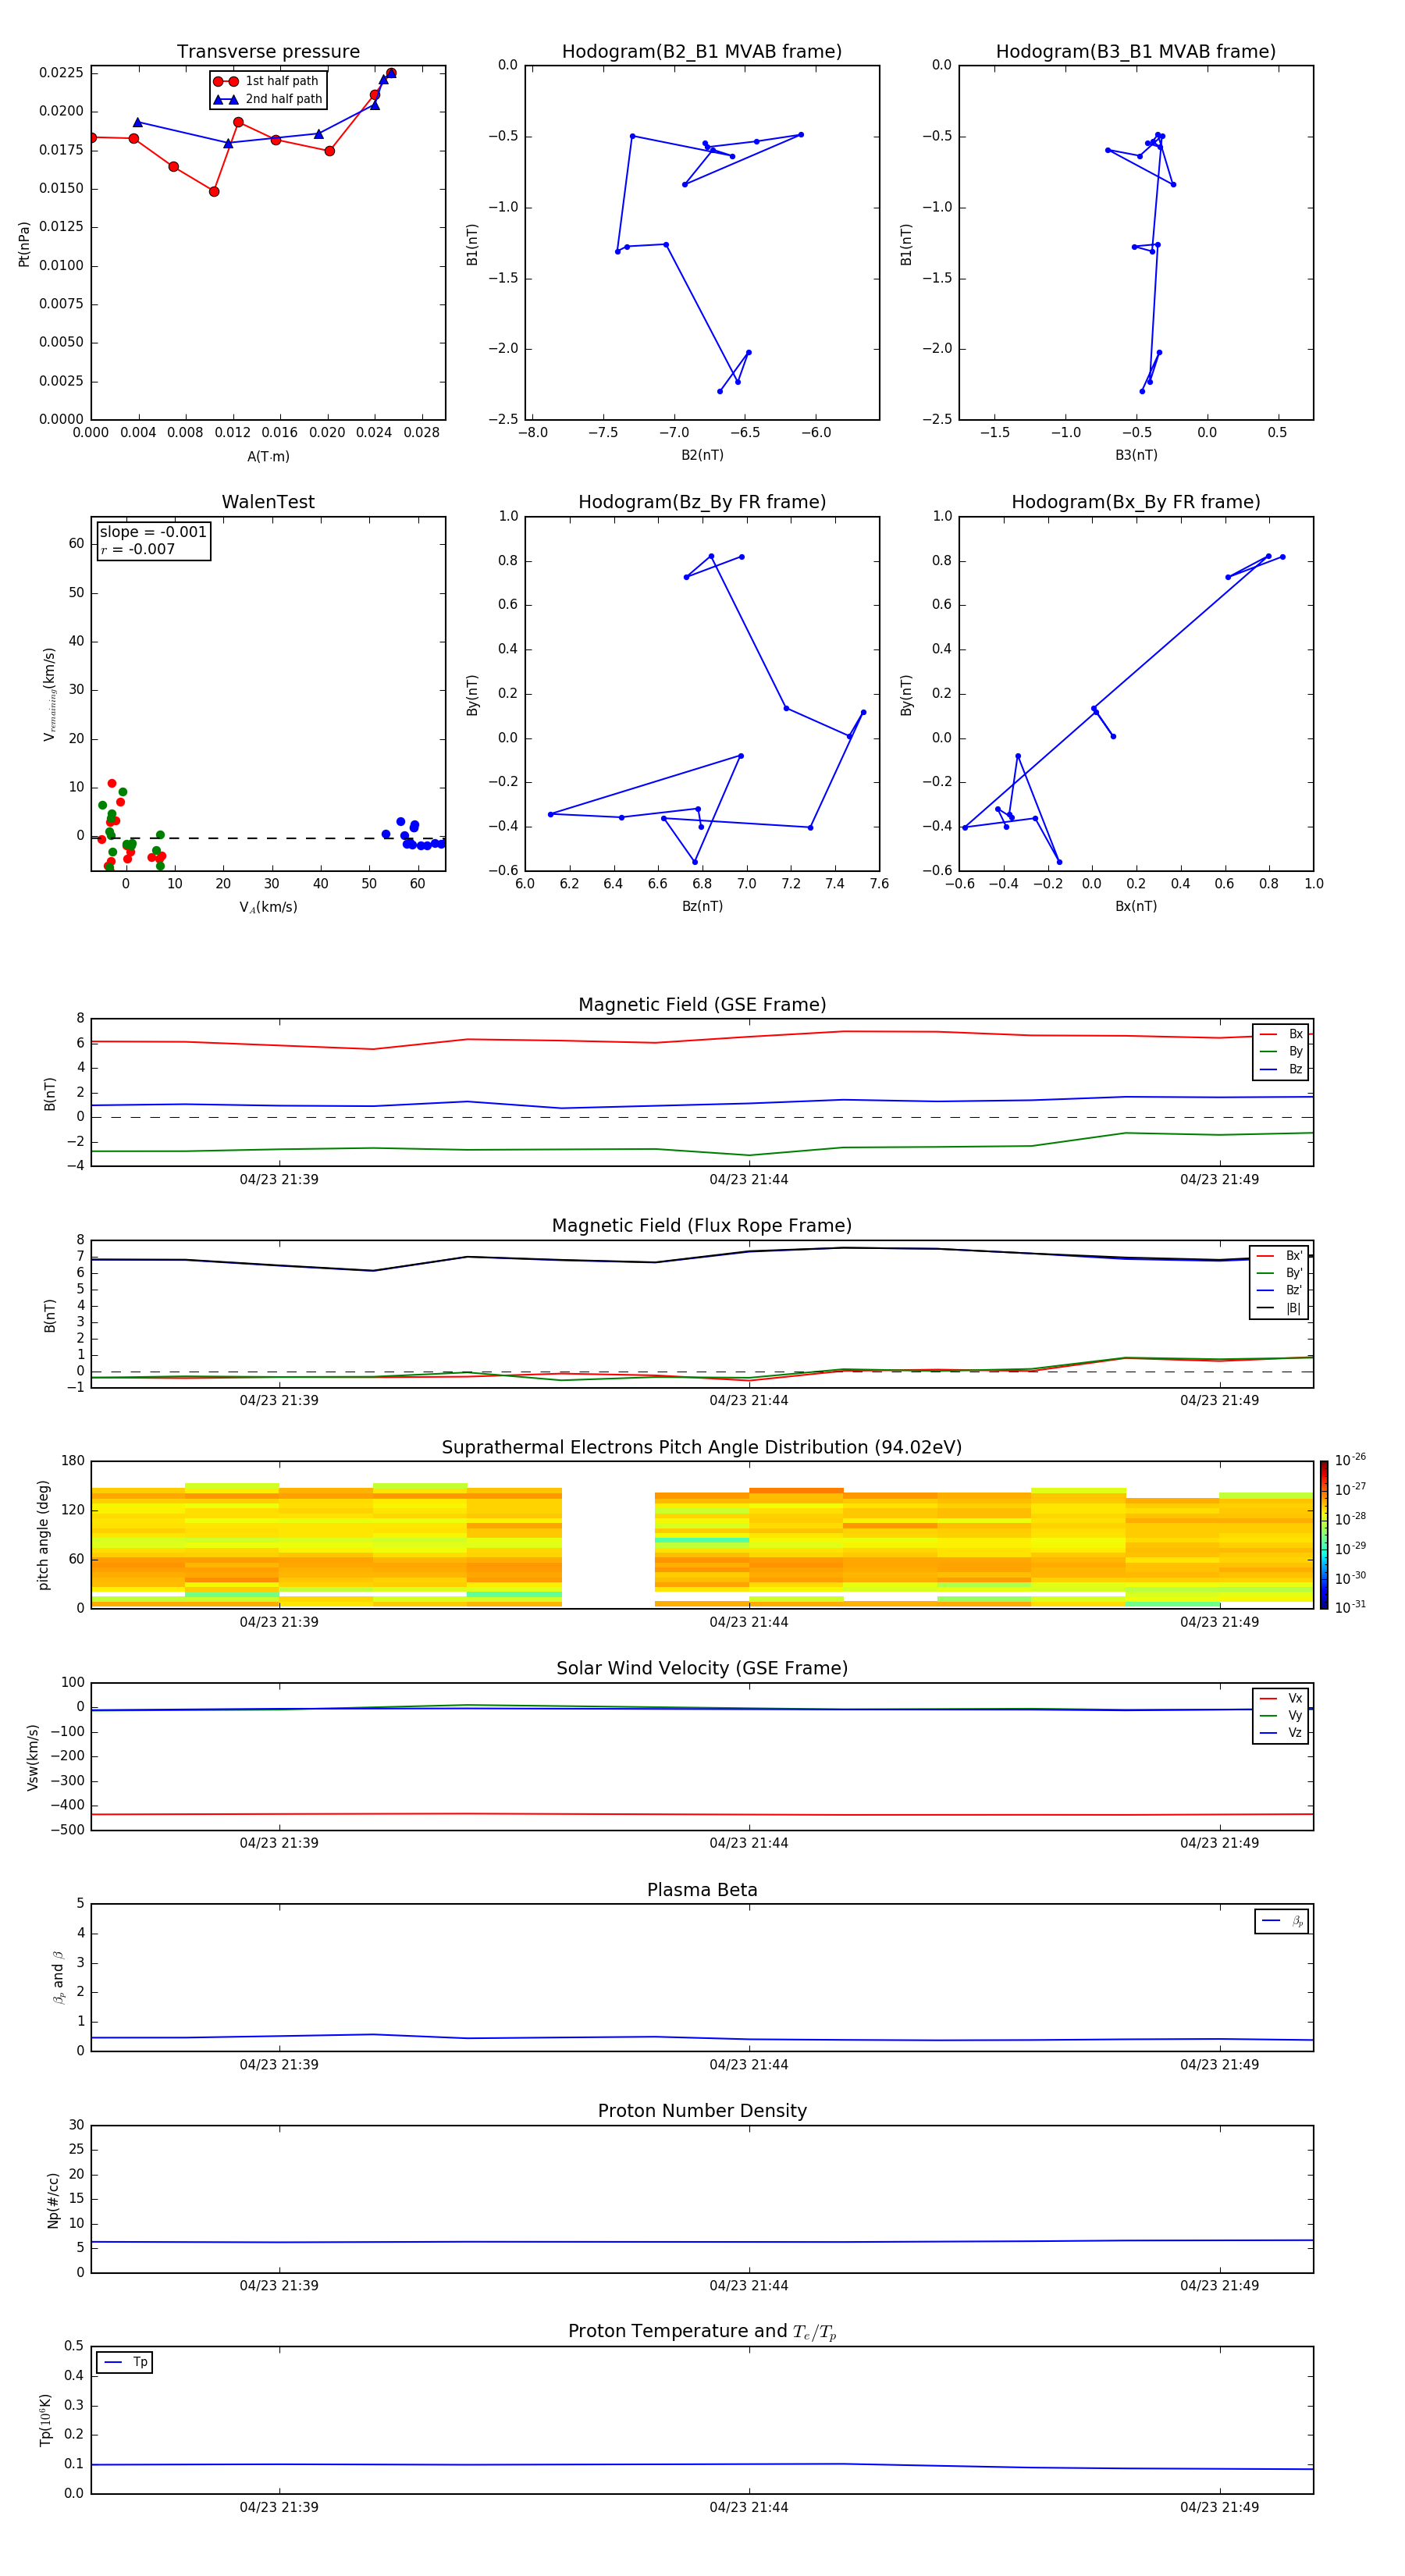This screenshot has width=1405, height=2576.
Task: Click 'Magnetic Field (Flux Rope Frame)' title
Action: click(702, 1226)
